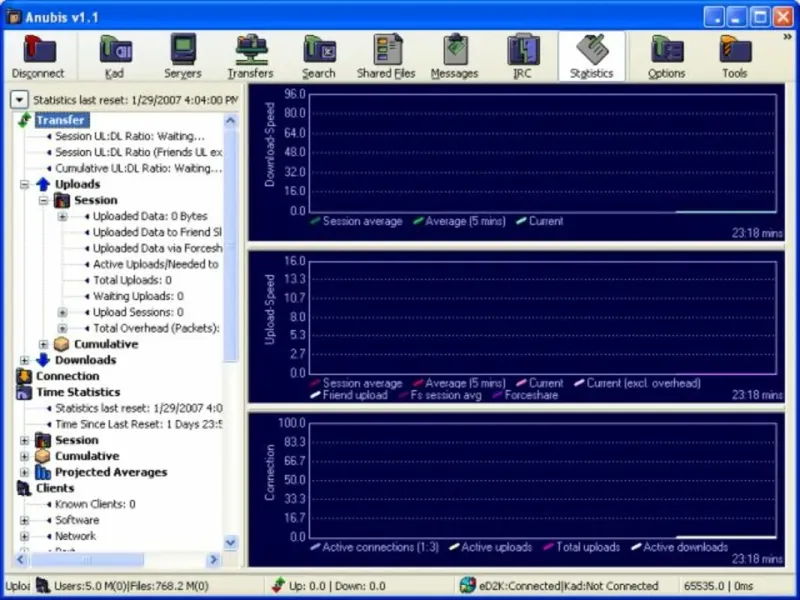
Task: Open the Tools toolbar button
Action: (734, 56)
